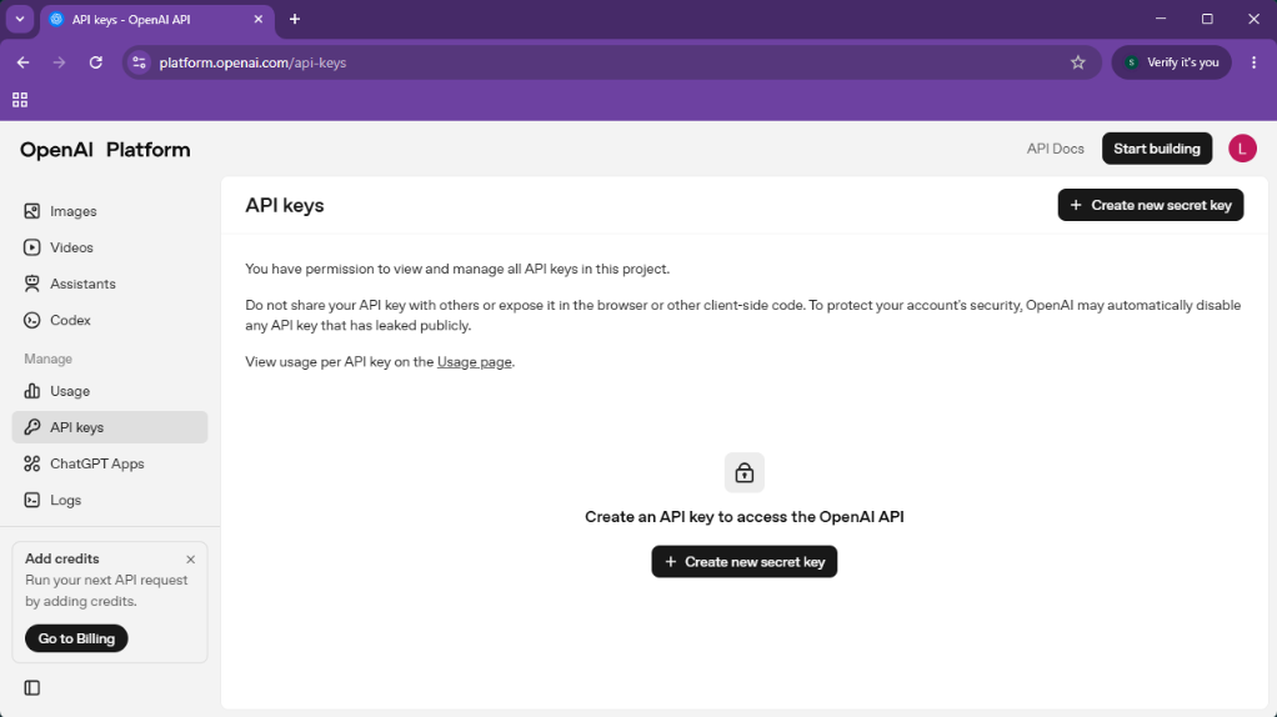Open the Images sidebar item
The height and width of the screenshot is (717, 1277).
[109, 211]
